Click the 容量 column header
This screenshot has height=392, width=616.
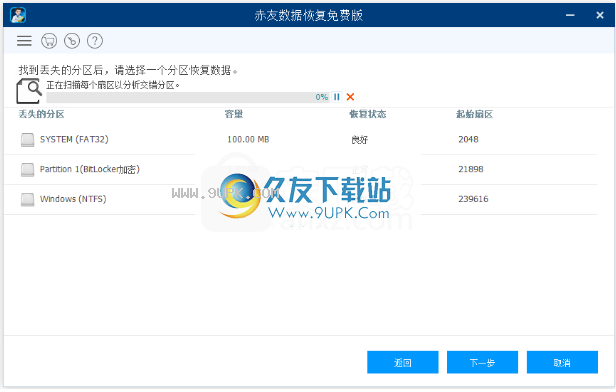tap(234, 114)
